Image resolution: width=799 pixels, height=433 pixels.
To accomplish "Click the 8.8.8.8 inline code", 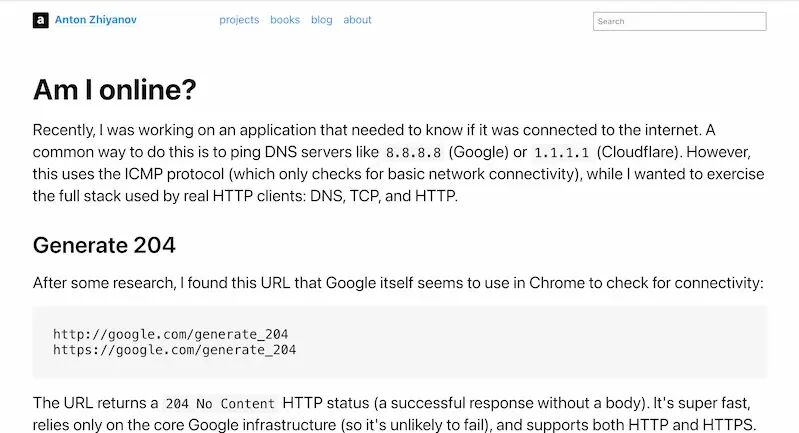I will pyautogui.click(x=413, y=153).
